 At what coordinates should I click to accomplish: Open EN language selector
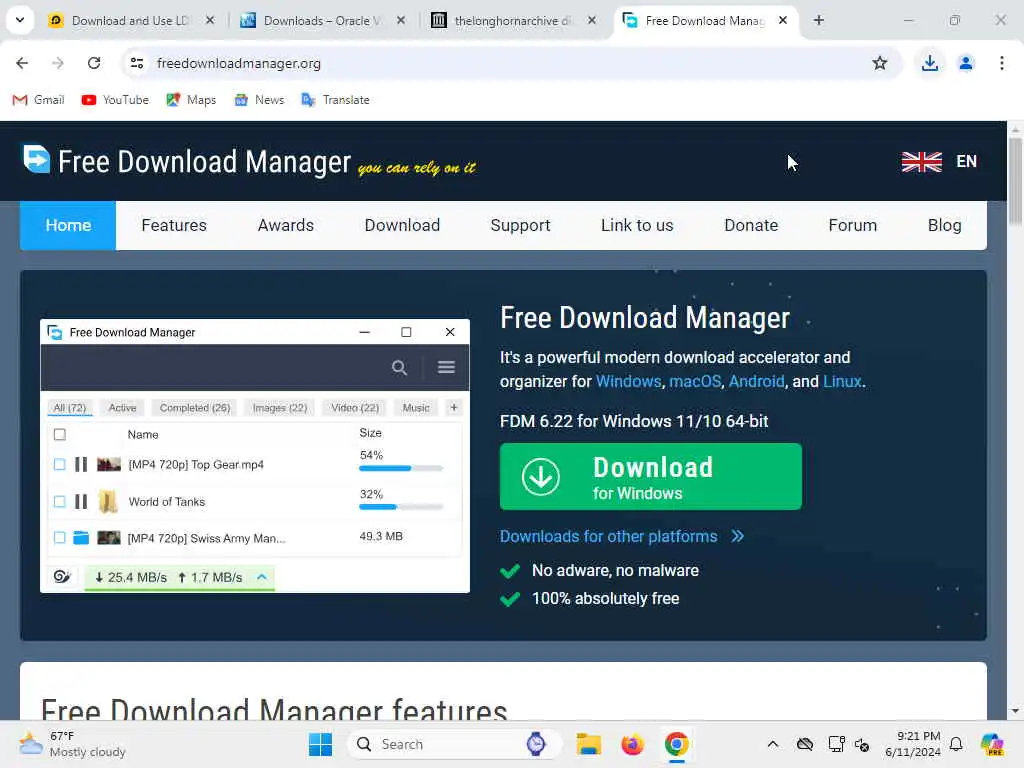pyautogui.click(x=967, y=161)
